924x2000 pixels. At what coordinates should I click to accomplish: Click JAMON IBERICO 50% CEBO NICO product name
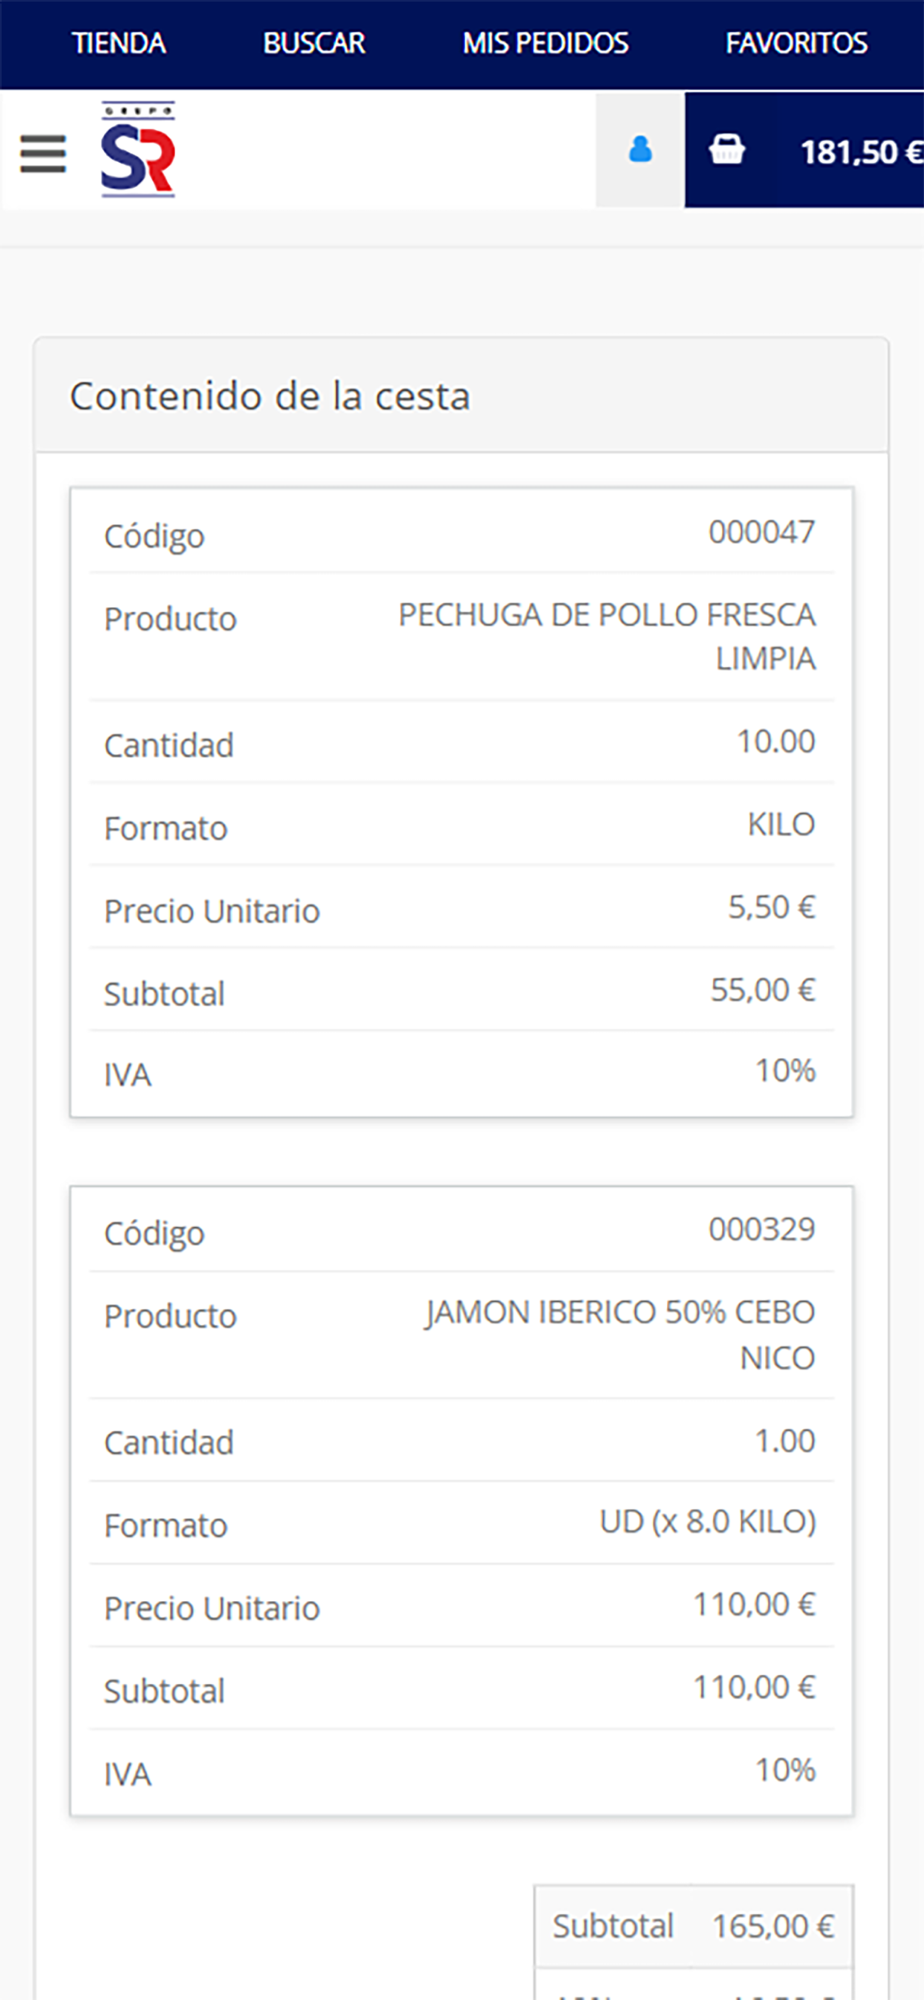[x=620, y=1334]
